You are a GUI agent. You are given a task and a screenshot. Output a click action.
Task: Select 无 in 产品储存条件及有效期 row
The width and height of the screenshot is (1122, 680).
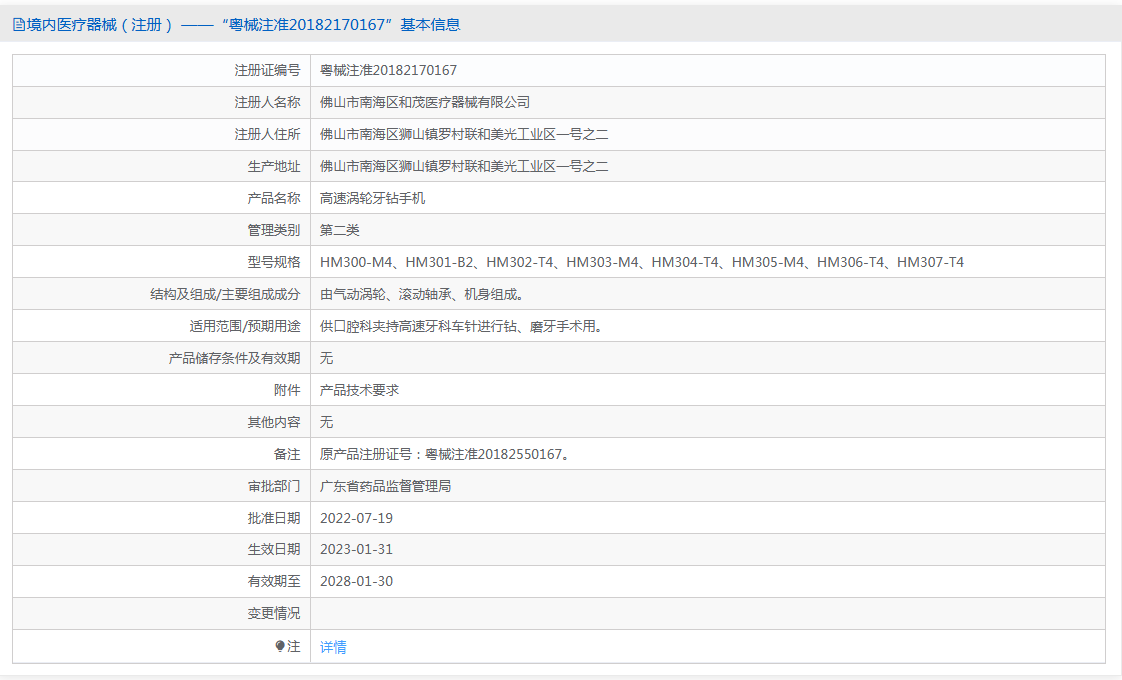point(326,358)
